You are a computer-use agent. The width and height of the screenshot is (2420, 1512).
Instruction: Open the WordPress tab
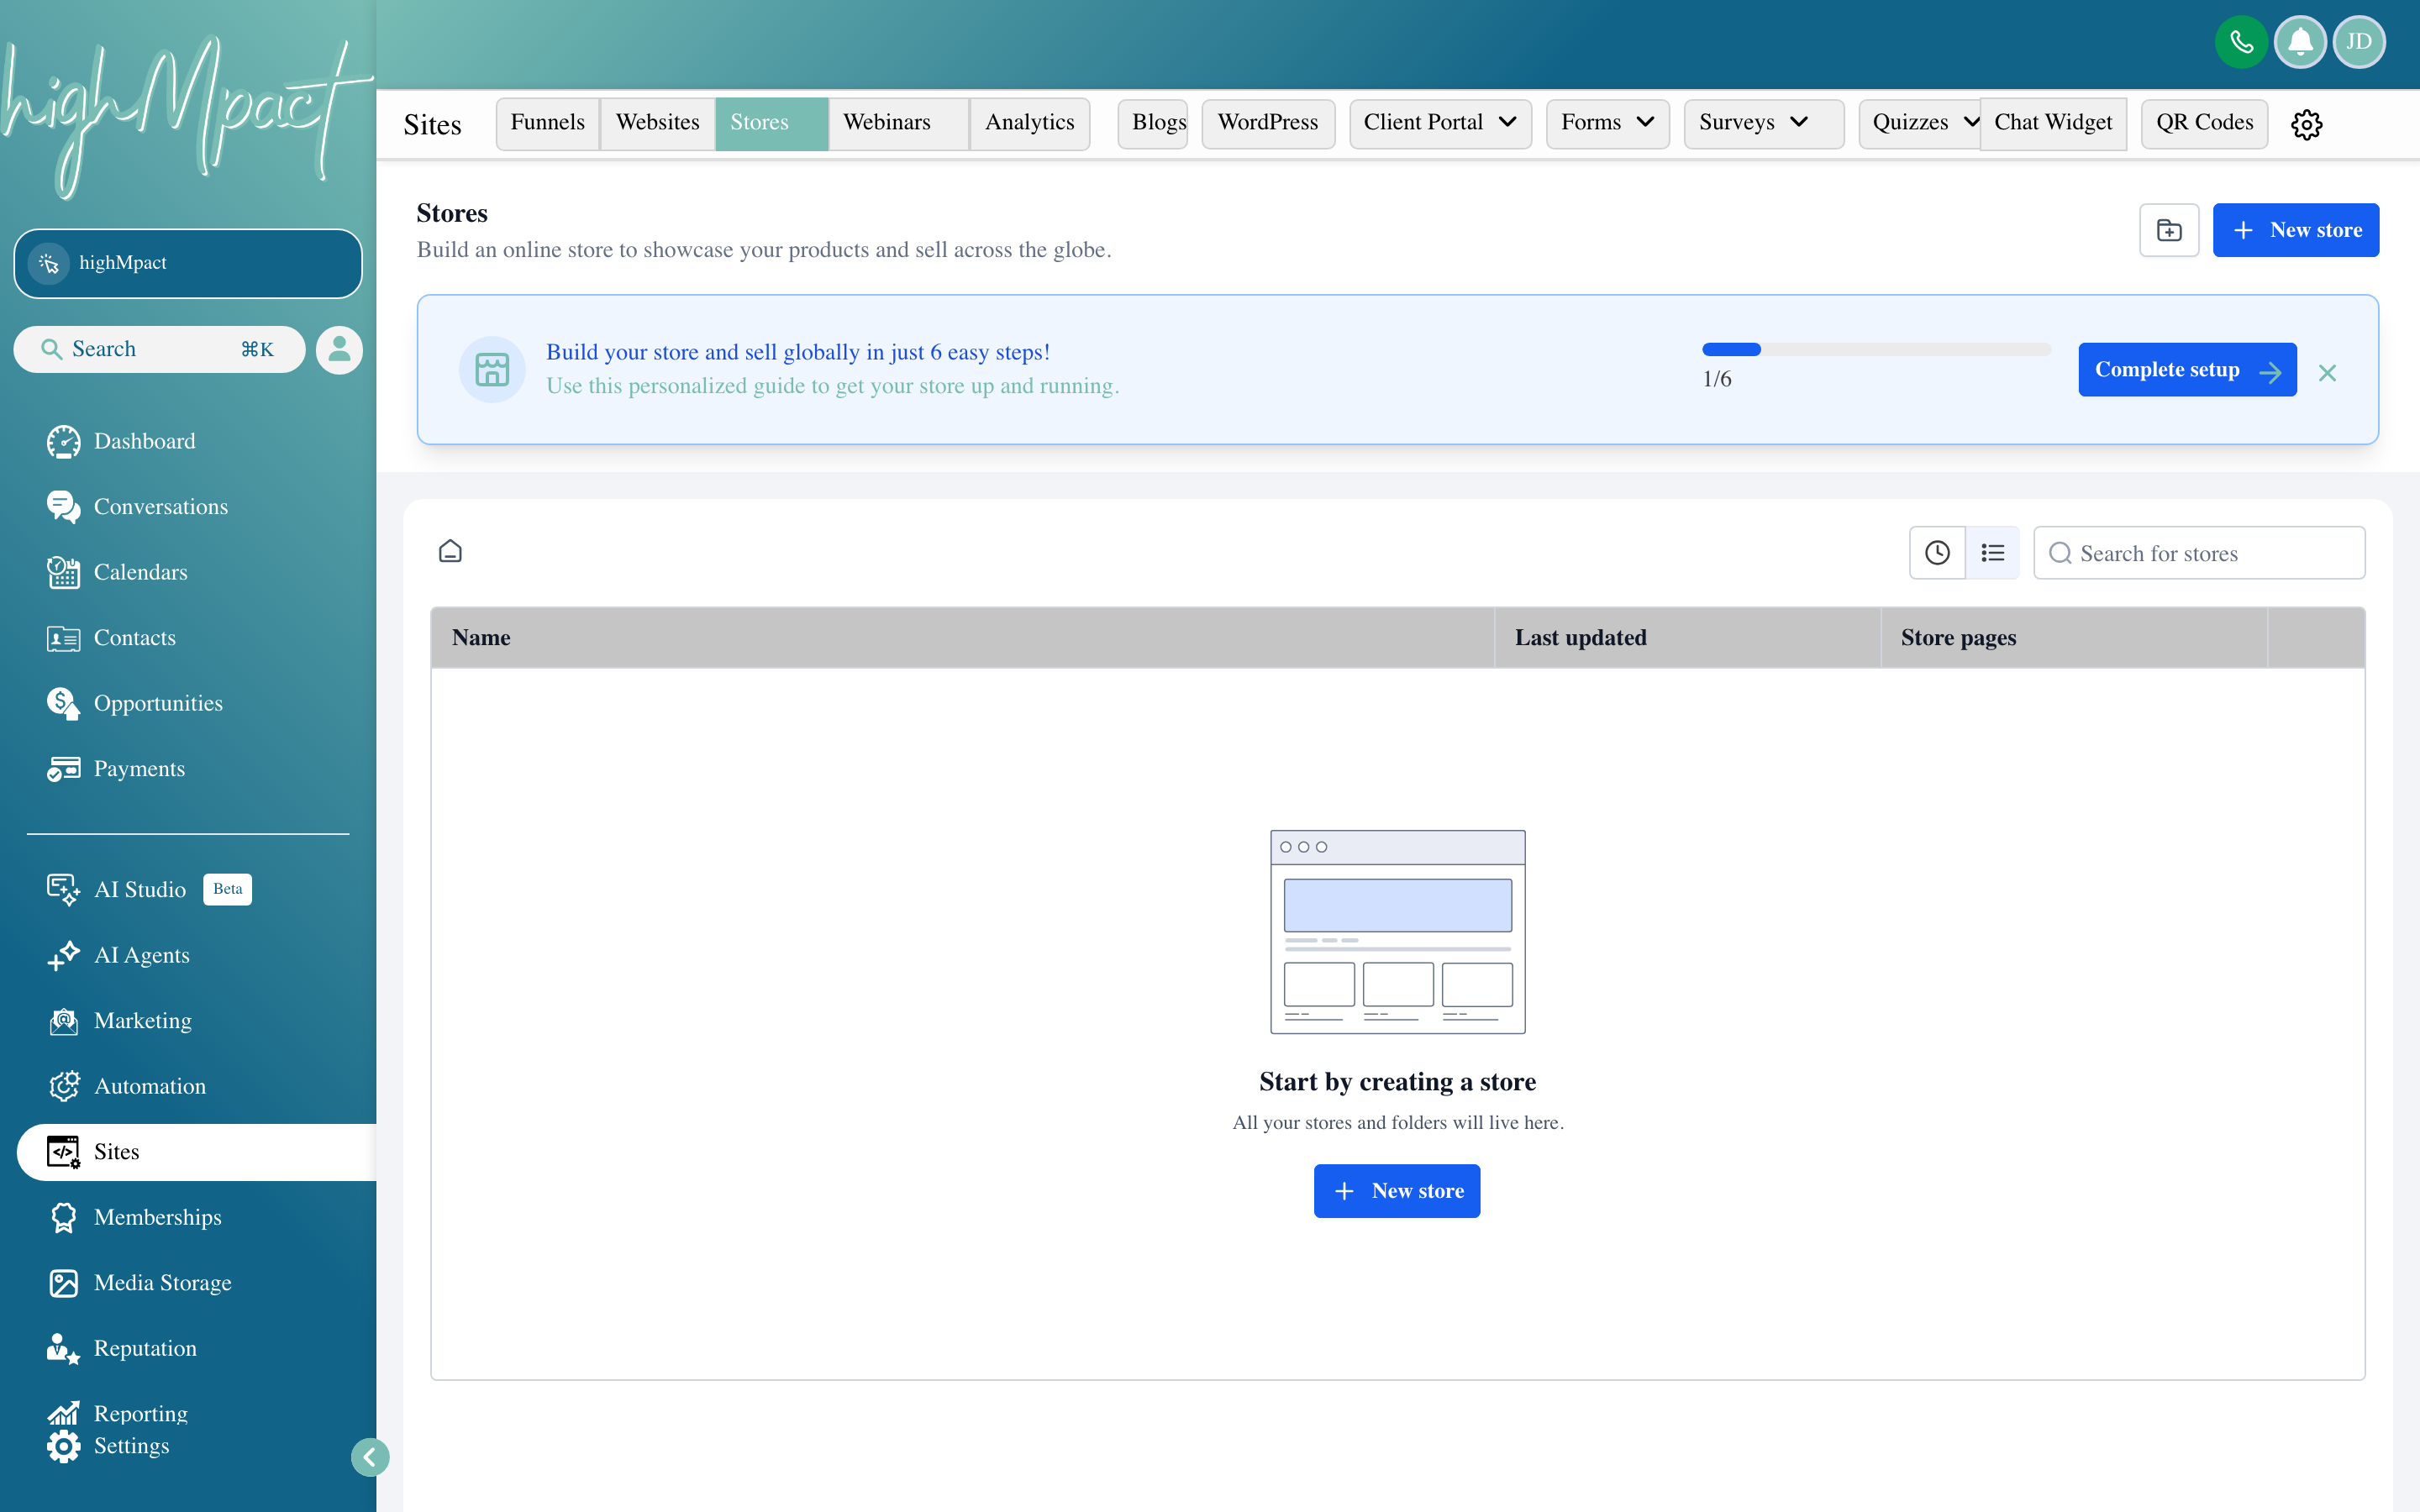click(1268, 123)
